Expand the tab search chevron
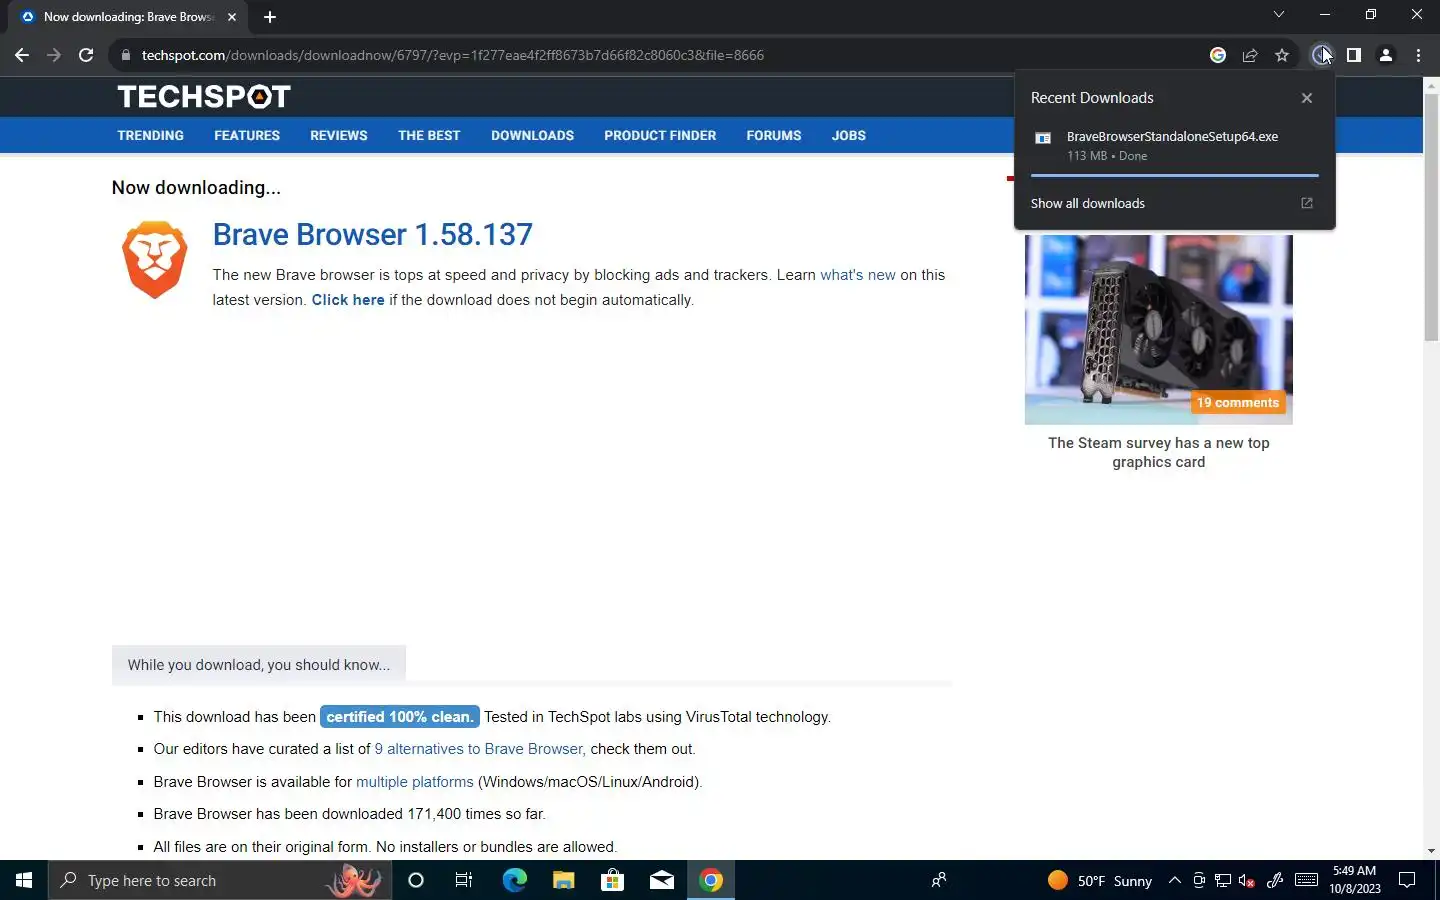This screenshot has height=900, width=1440. point(1278,14)
